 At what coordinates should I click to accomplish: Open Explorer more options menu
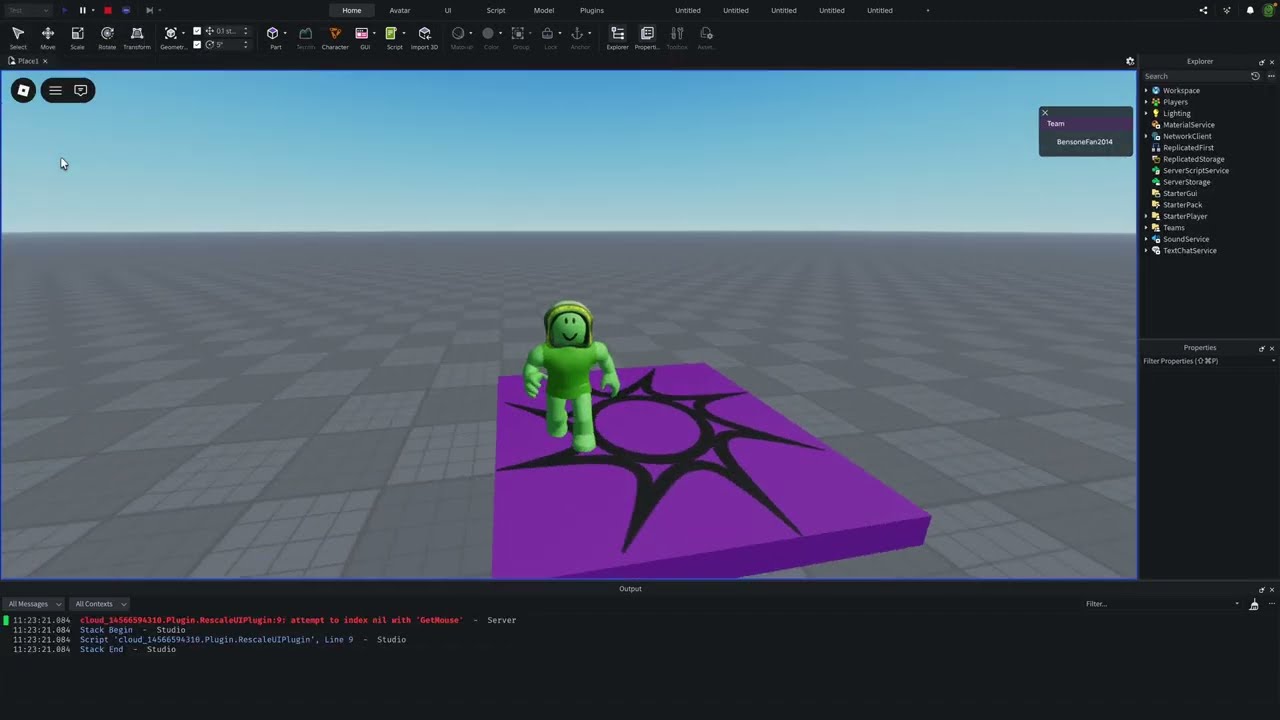1271,76
